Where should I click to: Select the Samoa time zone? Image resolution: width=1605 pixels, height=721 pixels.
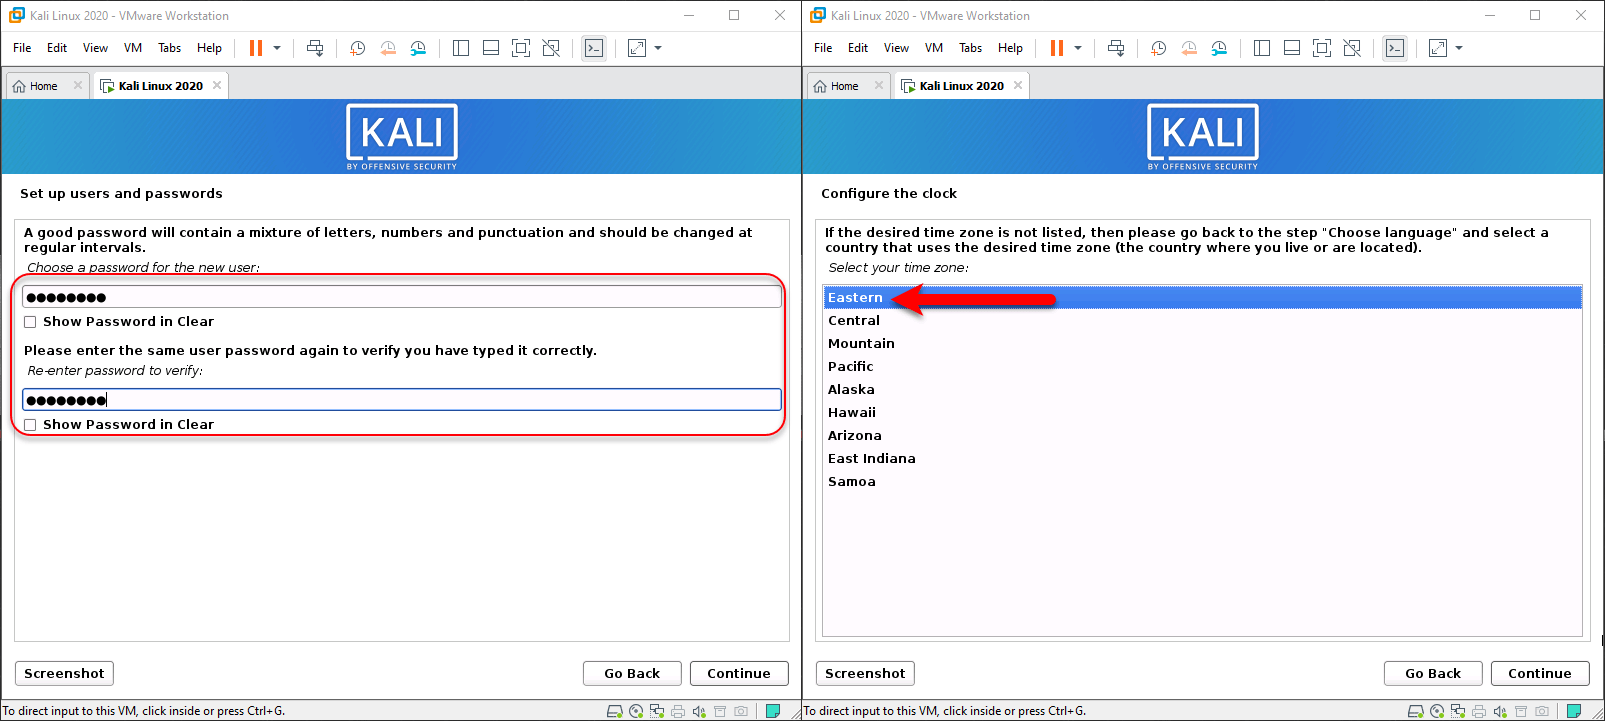1202,481
